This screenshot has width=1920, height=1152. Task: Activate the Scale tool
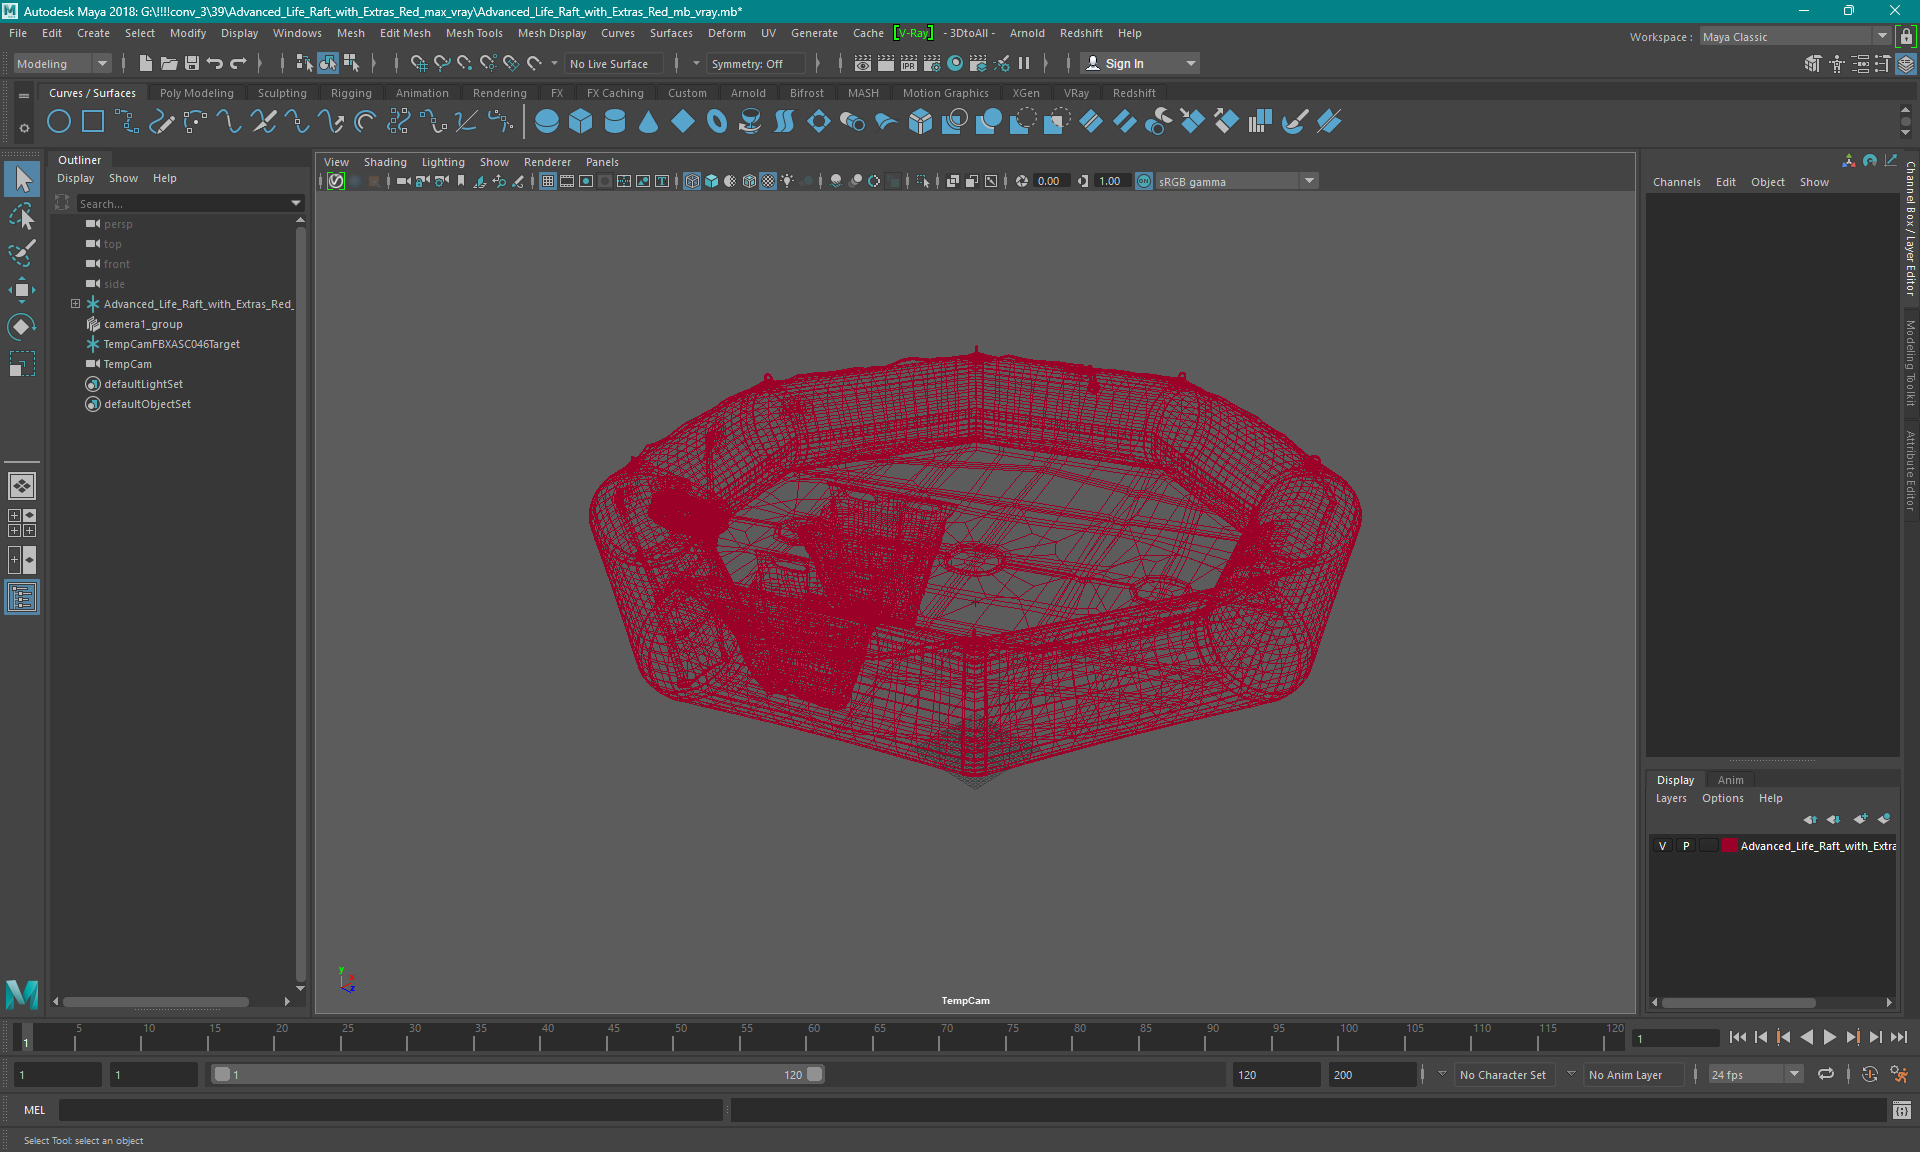tap(22, 363)
